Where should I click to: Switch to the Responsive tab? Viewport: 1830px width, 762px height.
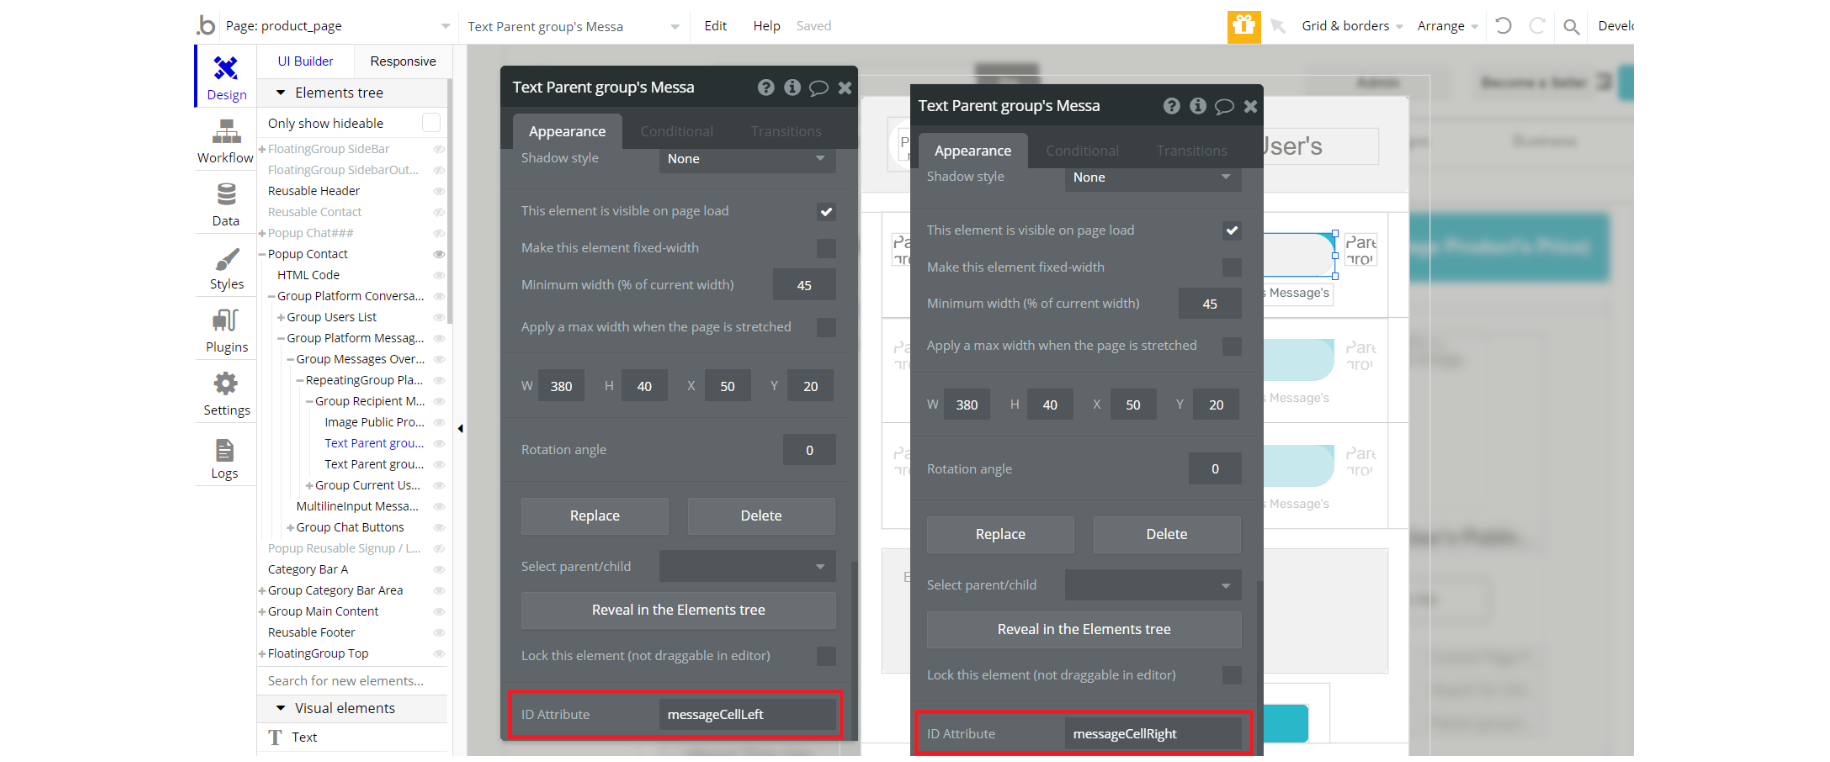[403, 61]
